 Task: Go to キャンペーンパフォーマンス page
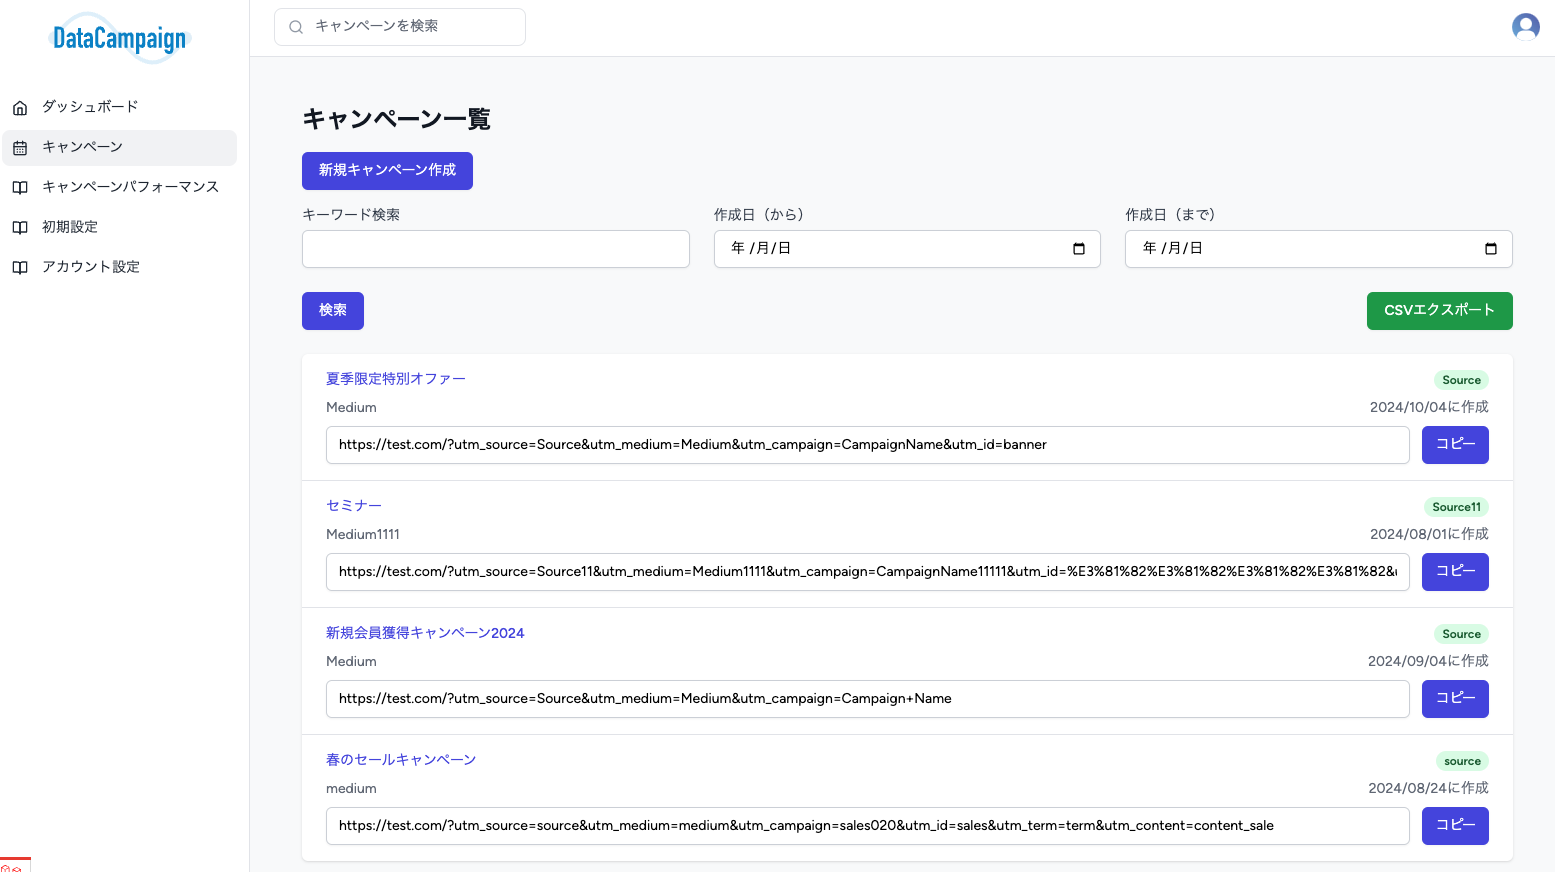click(120, 187)
